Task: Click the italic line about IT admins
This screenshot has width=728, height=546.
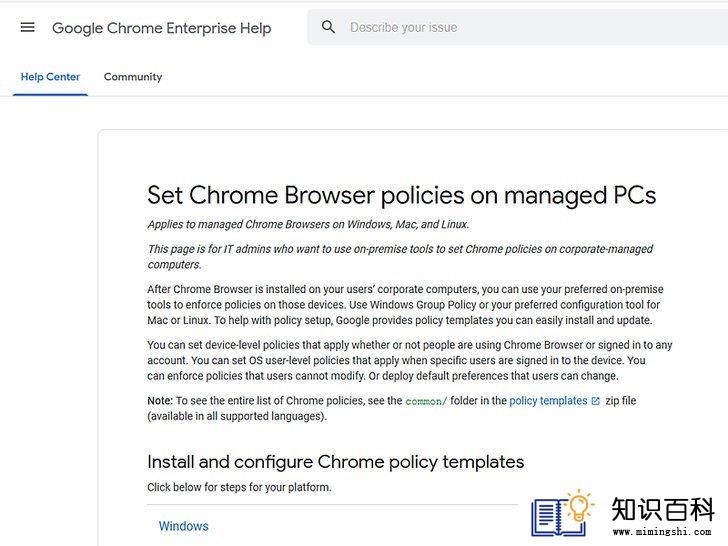Action: click(400, 257)
